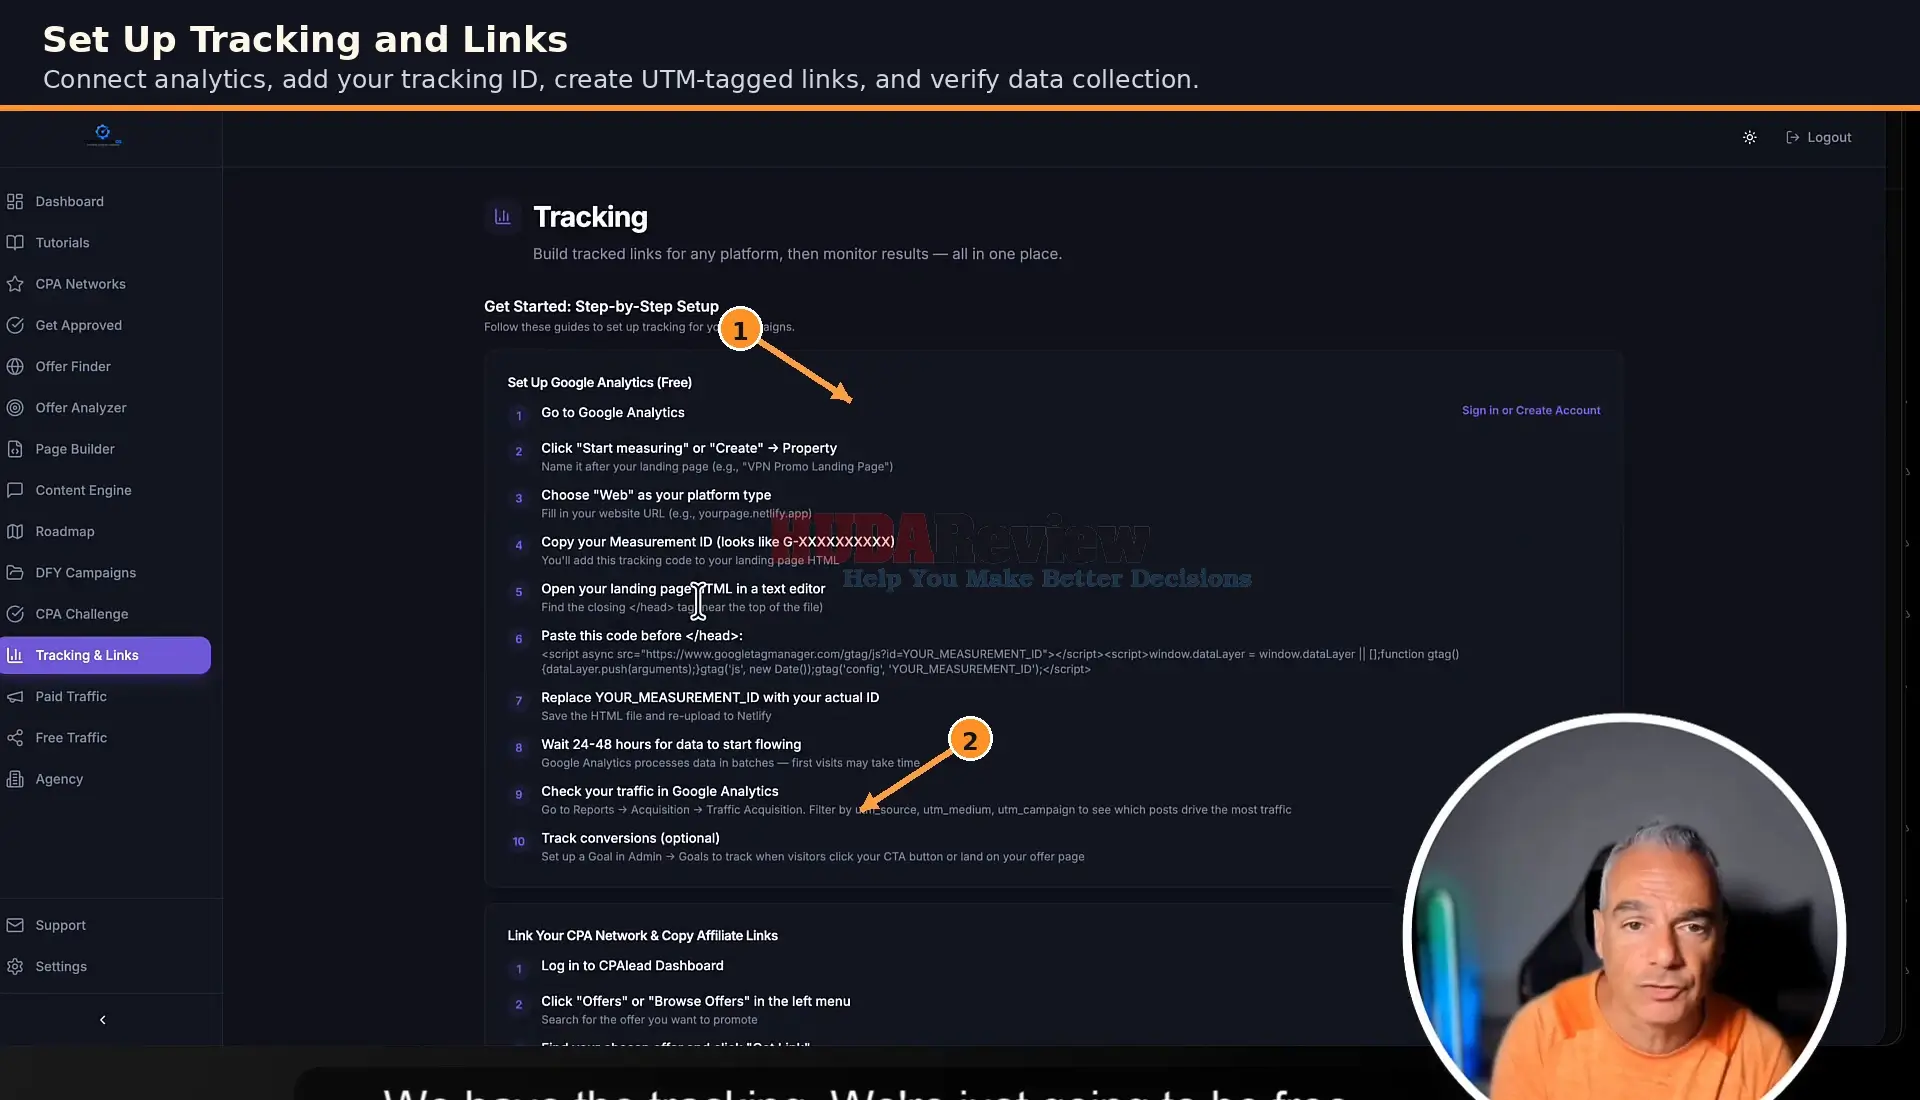Click the Sign in or Create Account link
This screenshot has height=1100, width=1920.
pos(1530,410)
